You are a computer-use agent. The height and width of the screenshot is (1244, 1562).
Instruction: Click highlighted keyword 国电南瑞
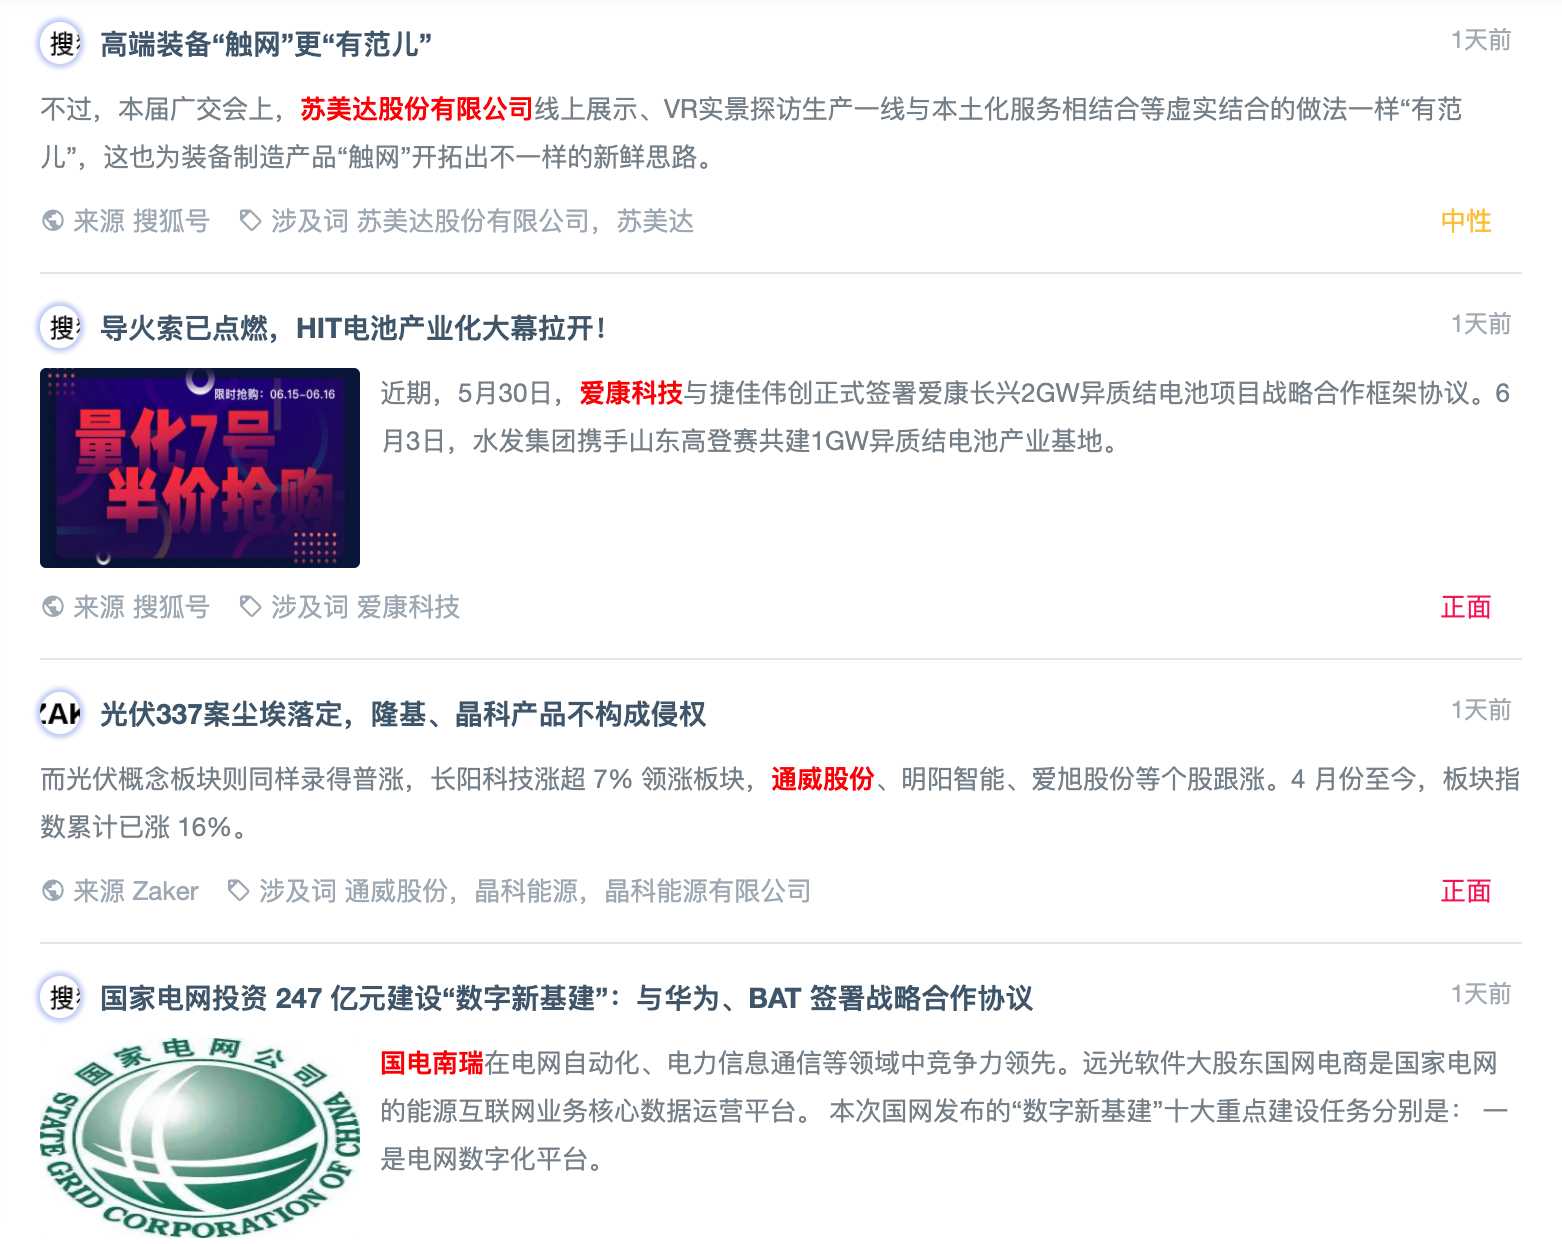pyautogui.click(x=432, y=1063)
